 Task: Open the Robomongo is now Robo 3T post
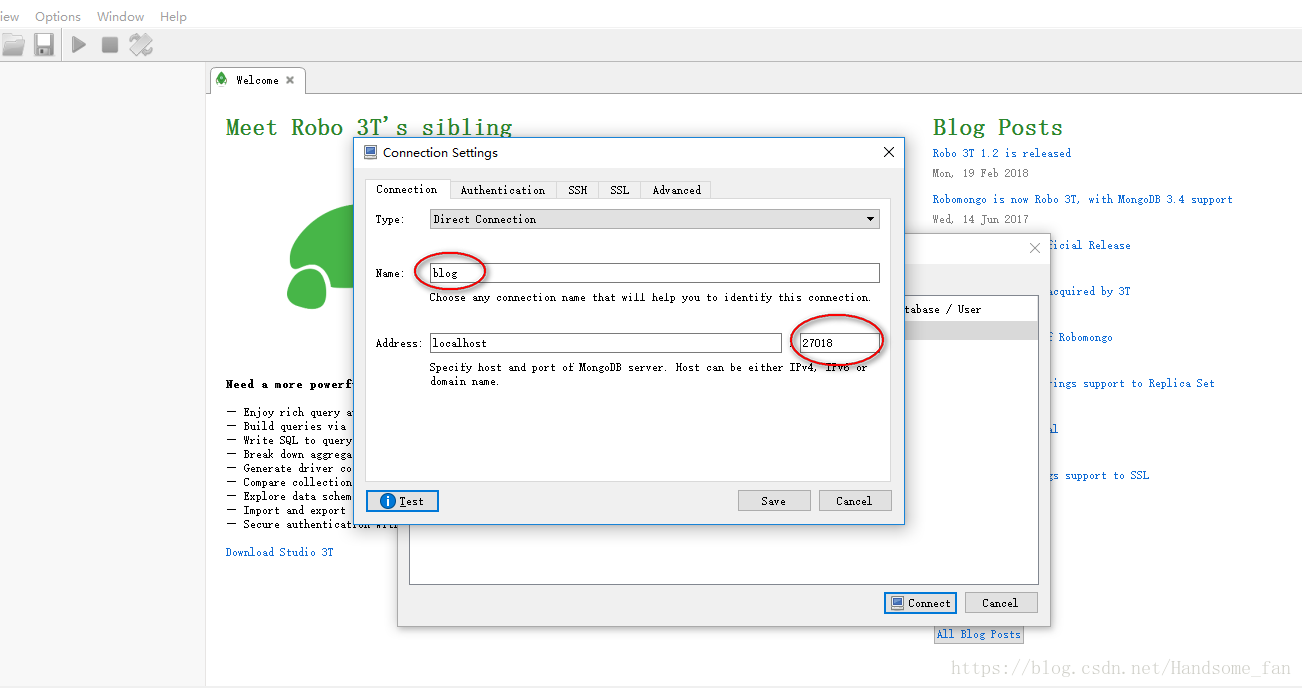coord(1083,199)
